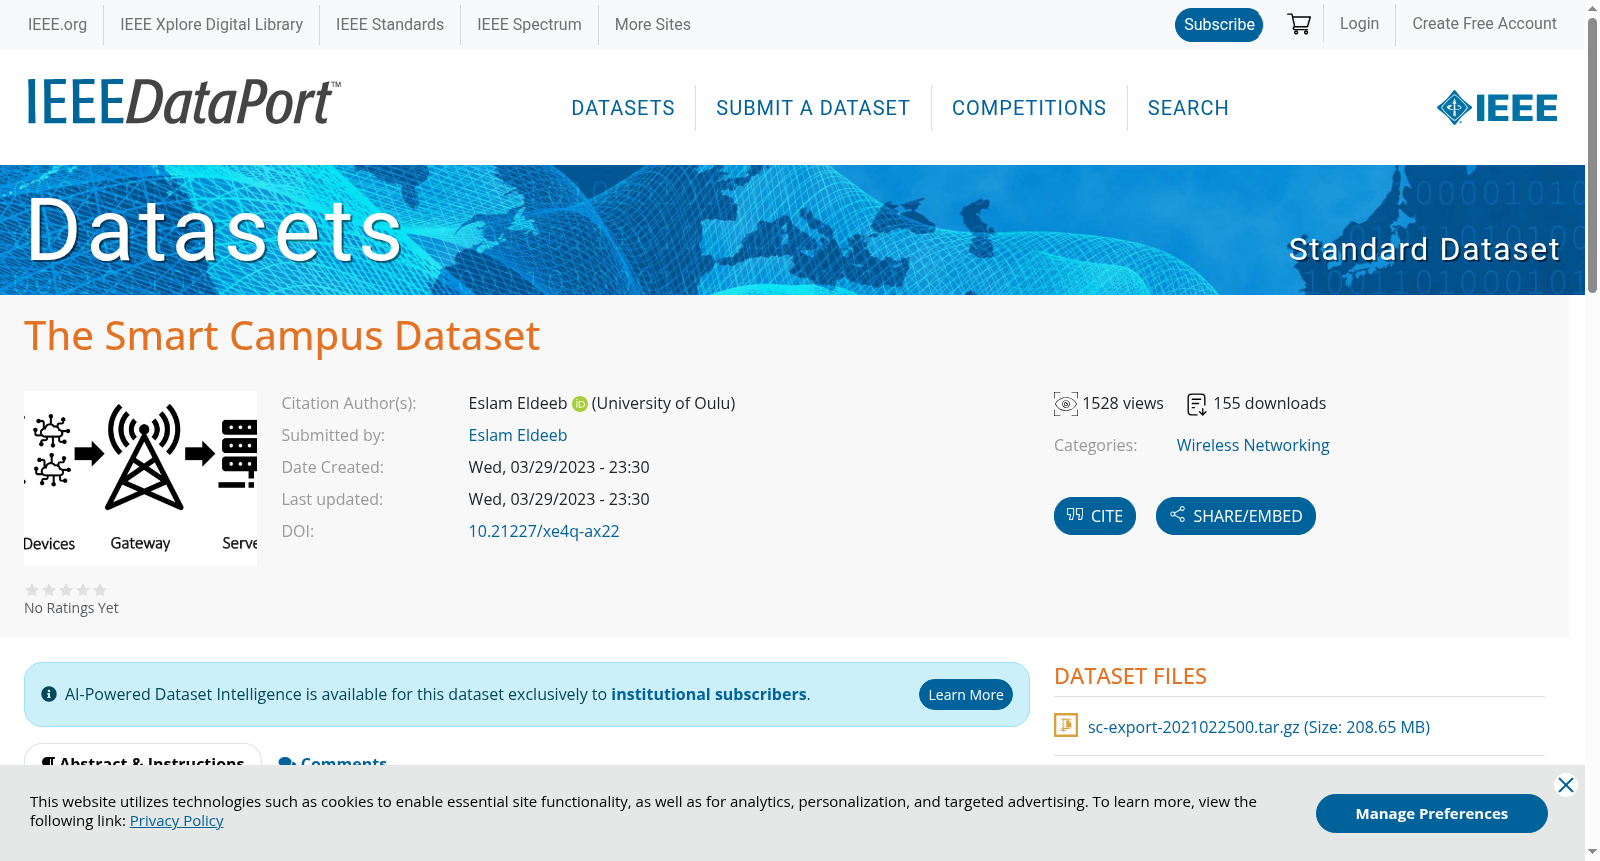Select the title The Smart Campus Dataset

pyautogui.click(x=282, y=336)
